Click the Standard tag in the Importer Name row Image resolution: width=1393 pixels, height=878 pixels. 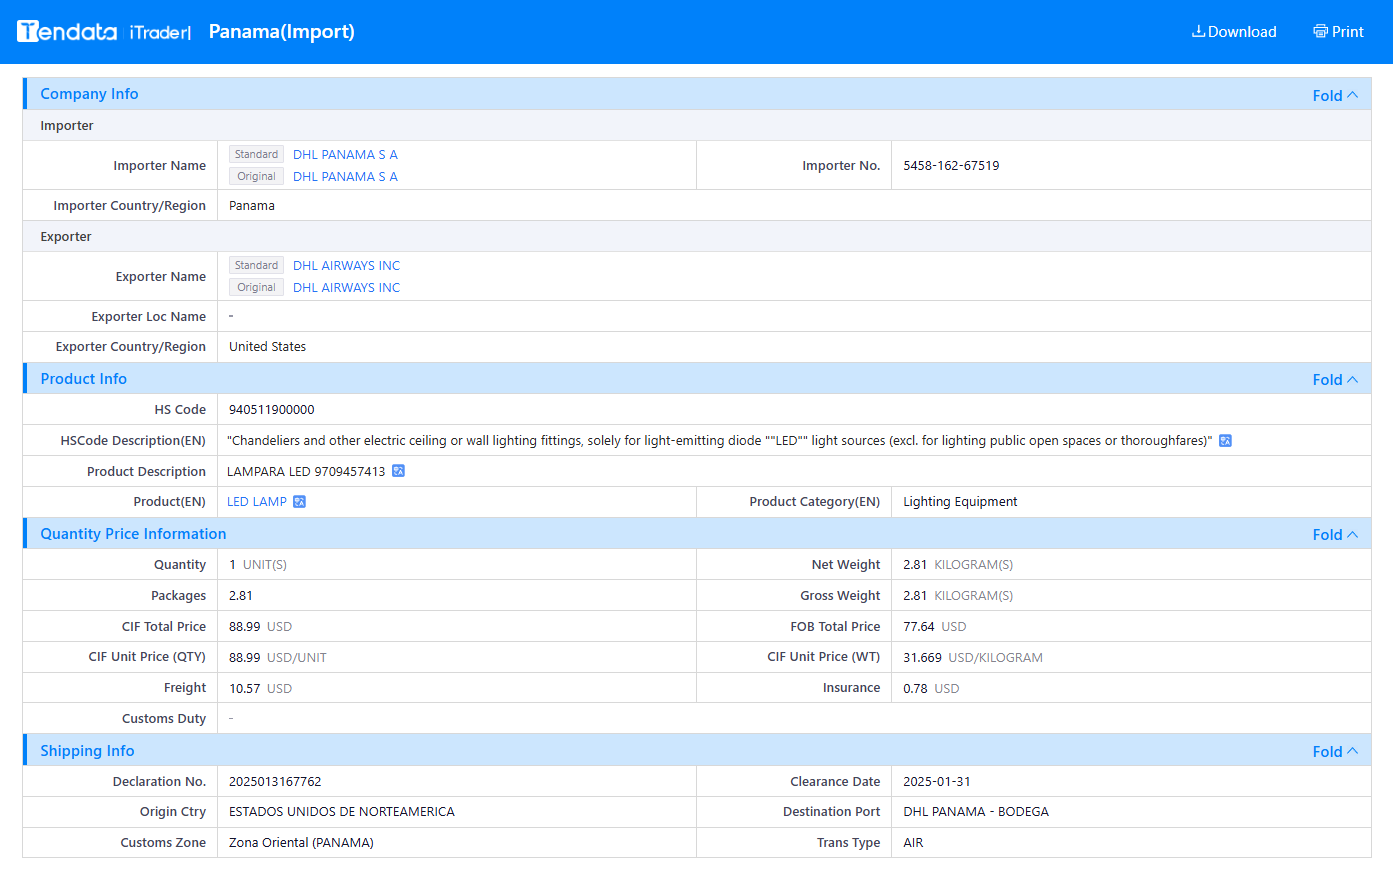(256, 154)
